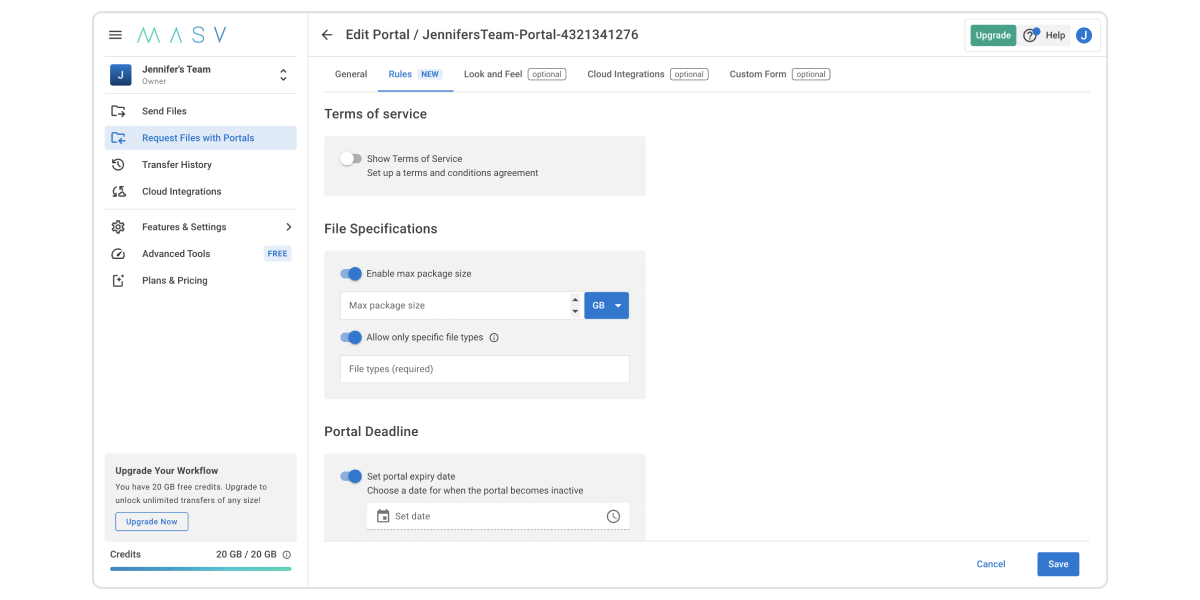Open Advanced Tools in sidebar

(x=200, y=254)
